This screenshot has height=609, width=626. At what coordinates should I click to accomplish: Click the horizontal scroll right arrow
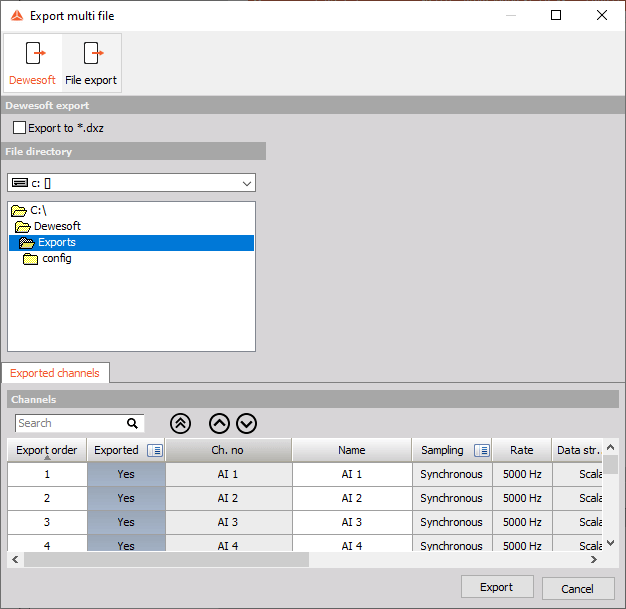point(594,559)
